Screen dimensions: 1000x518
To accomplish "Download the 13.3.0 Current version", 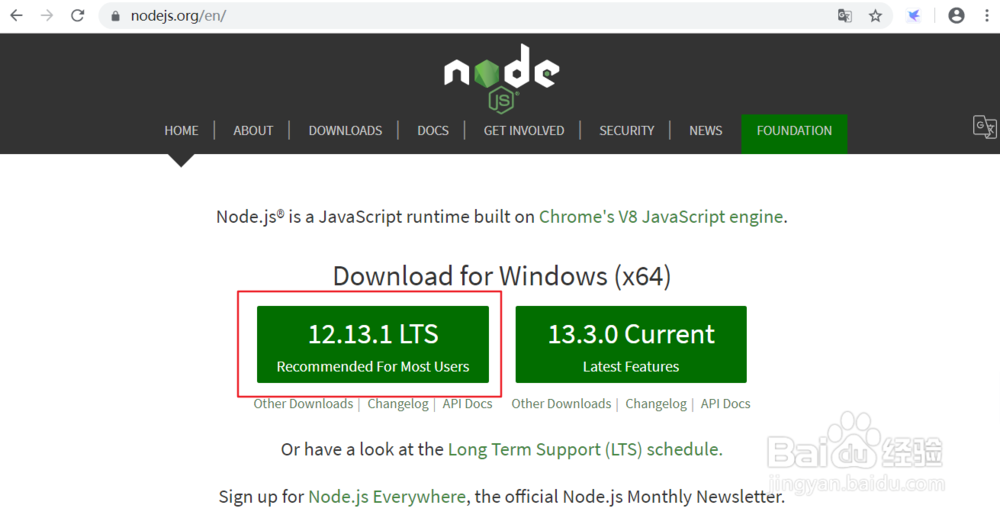I will point(631,344).
